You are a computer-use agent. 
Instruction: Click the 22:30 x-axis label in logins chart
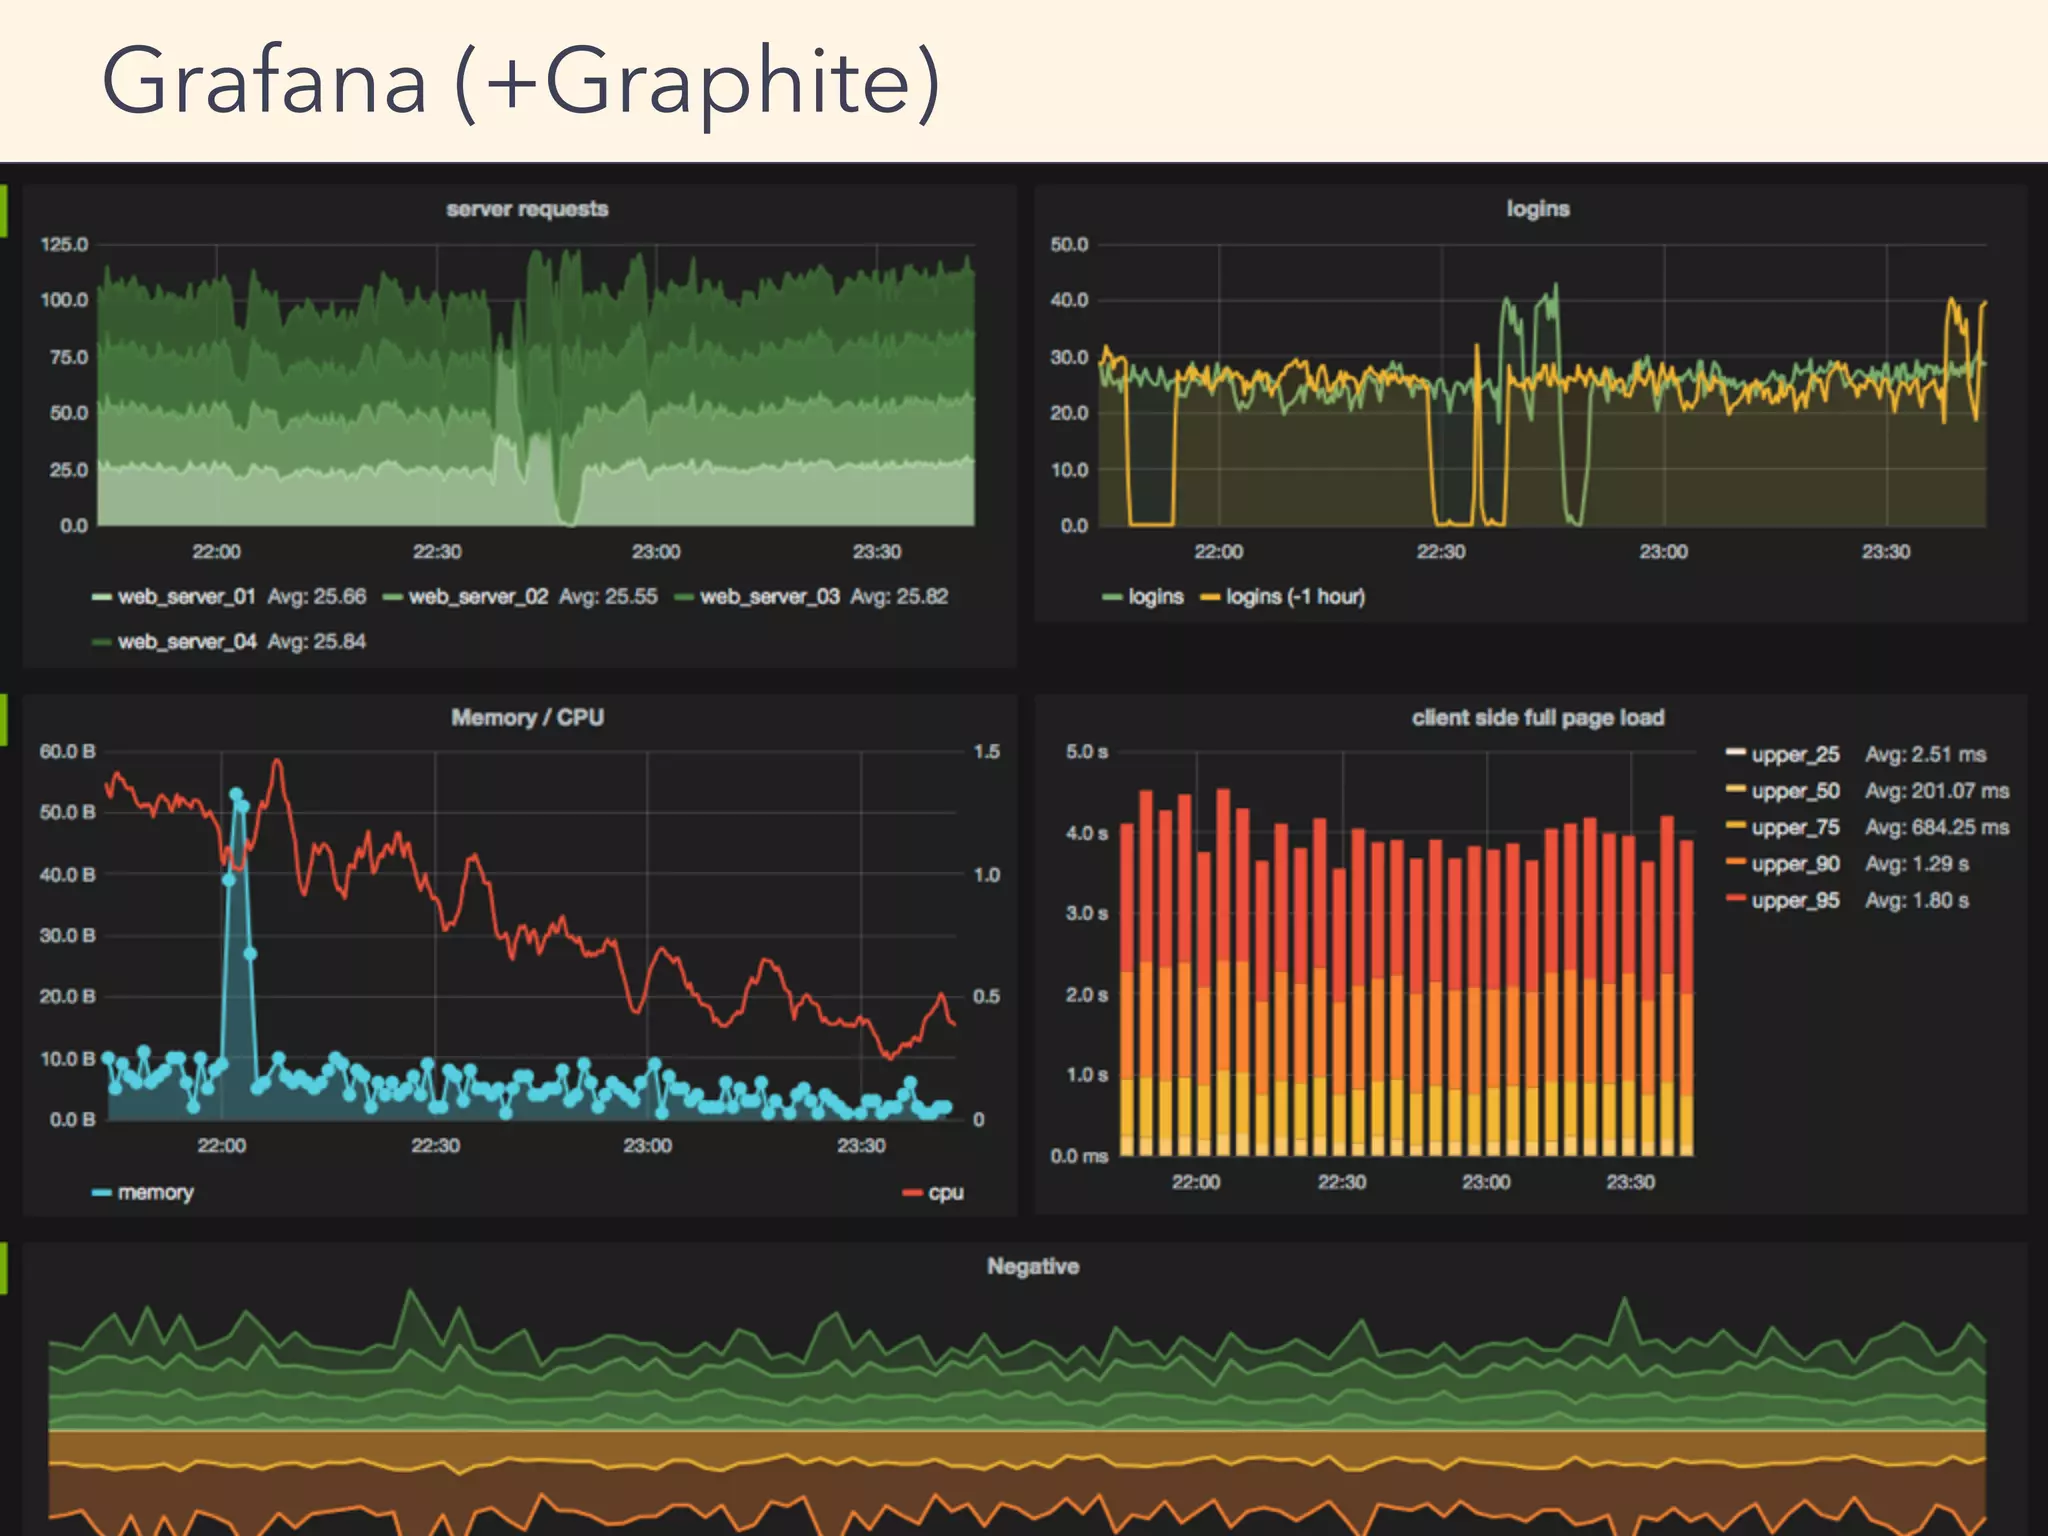[1441, 552]
